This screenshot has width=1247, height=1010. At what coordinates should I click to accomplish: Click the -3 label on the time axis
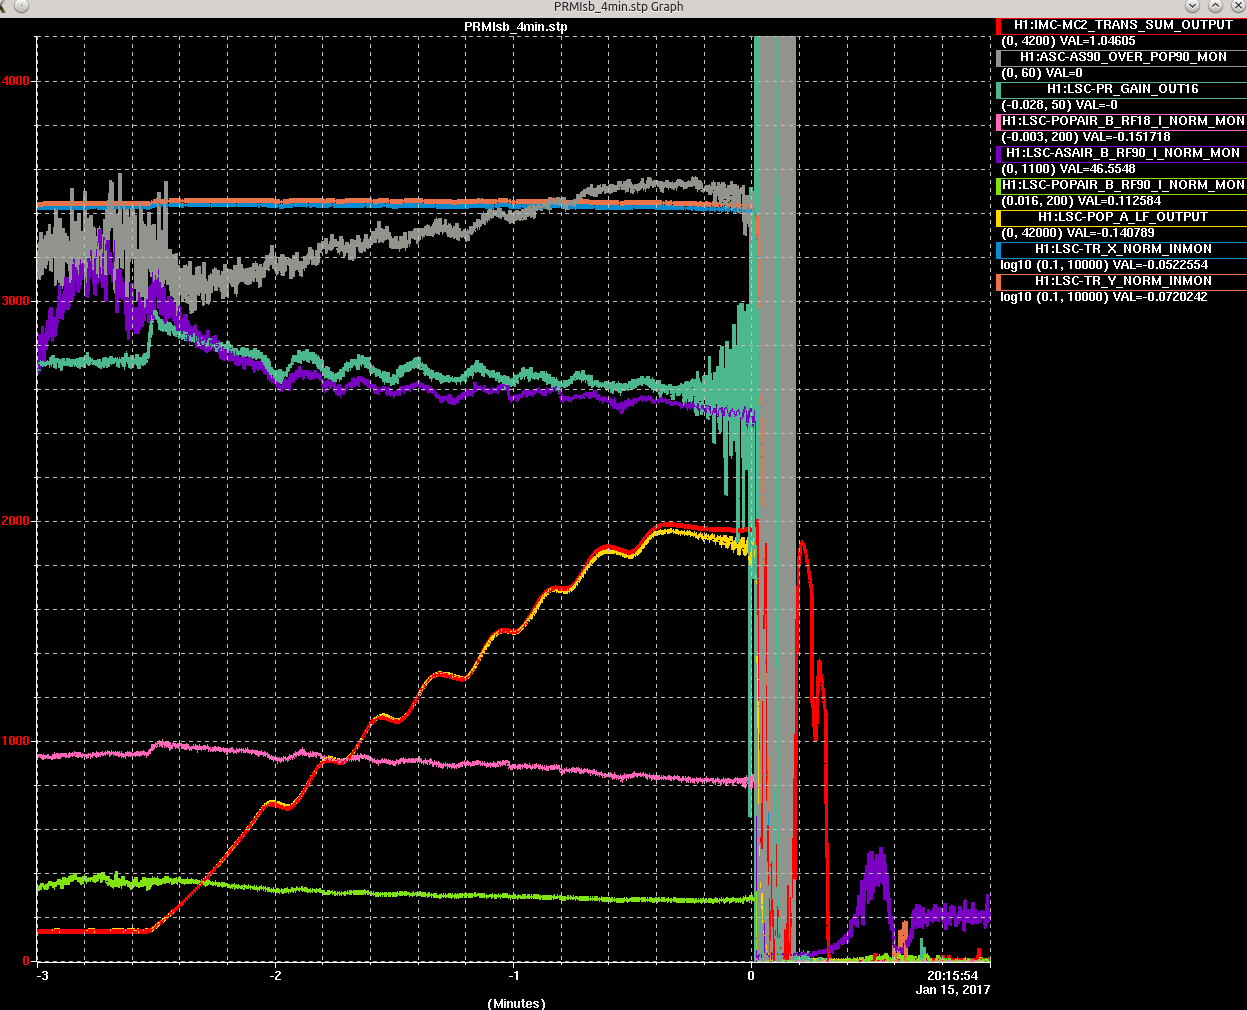[41, 975]
